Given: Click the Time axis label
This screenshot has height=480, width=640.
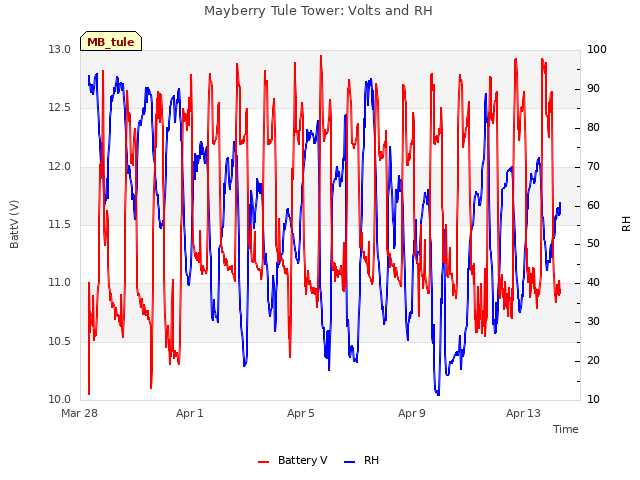Looking at the screenshot, I should click(566, 429).
